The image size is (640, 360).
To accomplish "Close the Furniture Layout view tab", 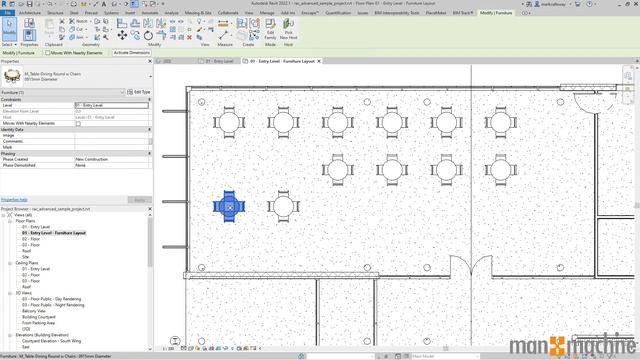I will coord(319,61).
